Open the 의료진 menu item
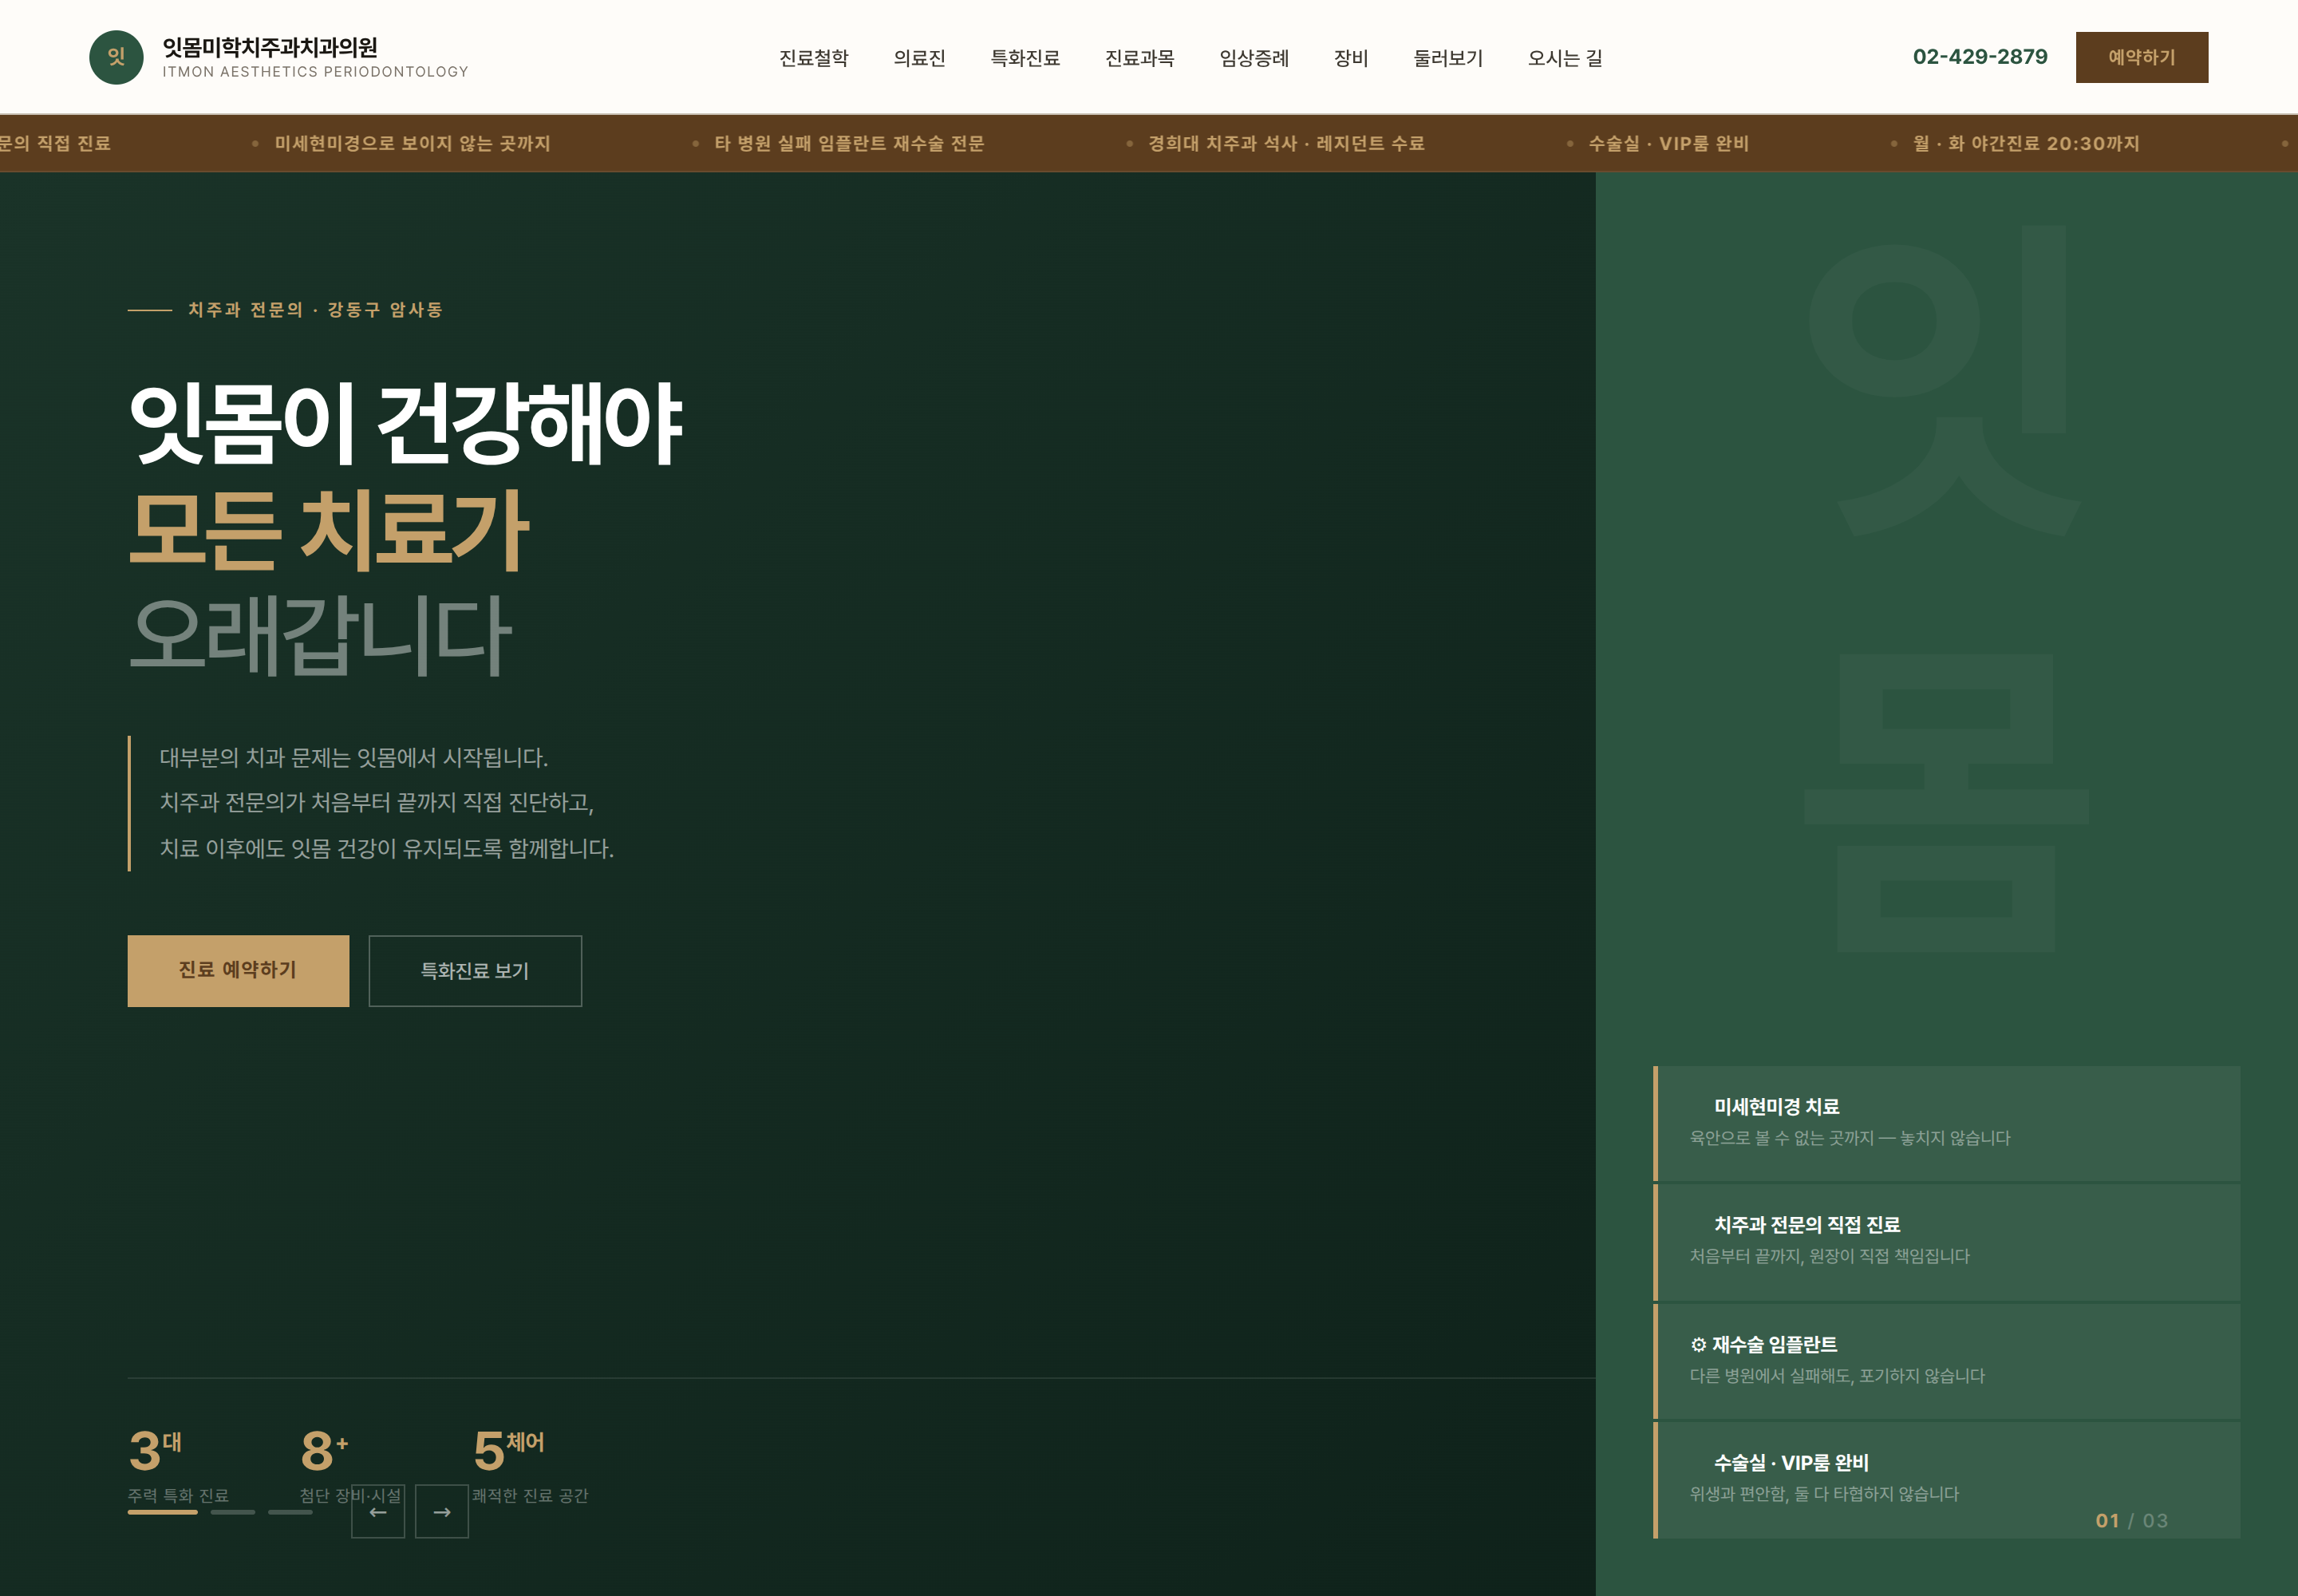Image resolution: width=2298 pixels, height=1596 pixels. (919, 58)
